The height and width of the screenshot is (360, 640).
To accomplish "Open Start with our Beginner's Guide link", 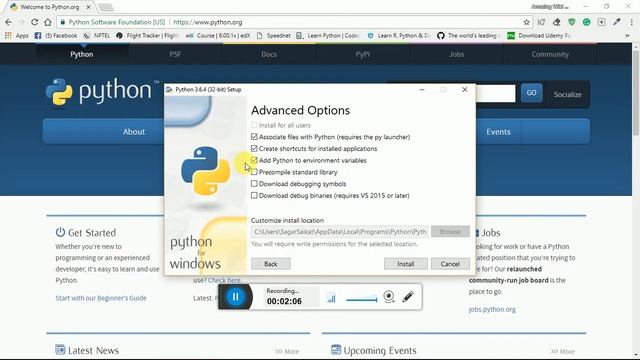I will click(101, 298).
